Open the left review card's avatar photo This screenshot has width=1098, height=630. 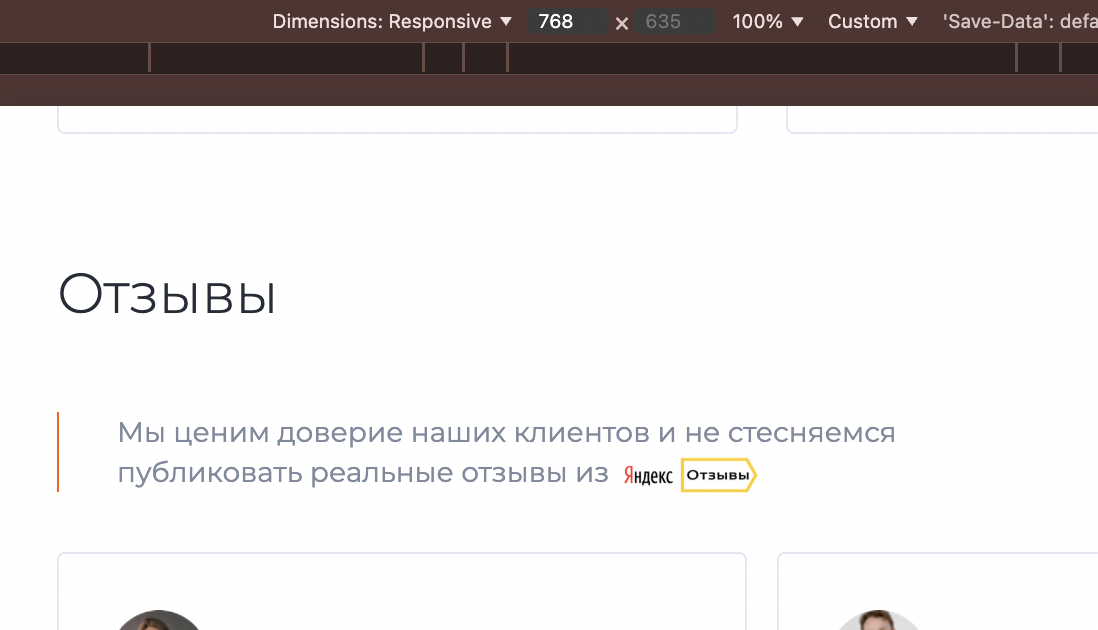[x=160, y=620]
